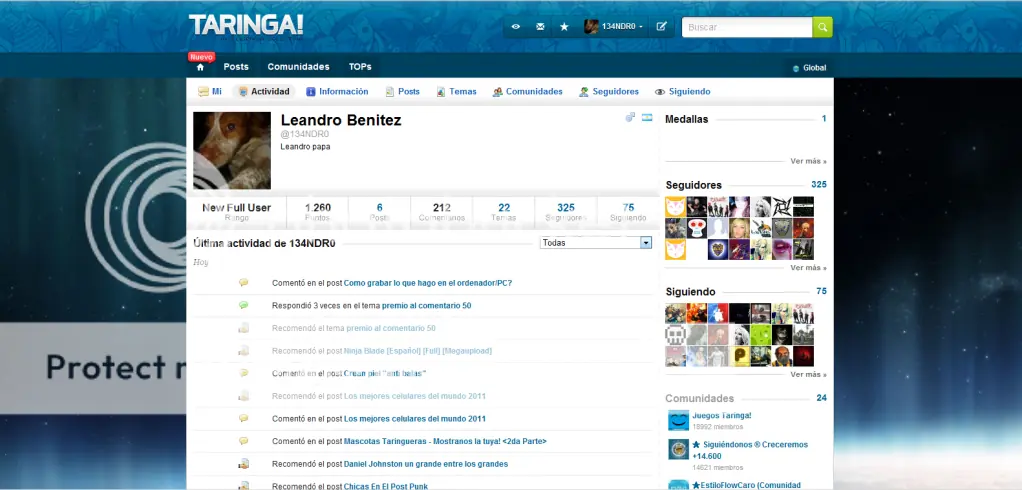Viewport: 1022px width, 490px height.
Task: Open the Todas activity filter dropdown
Action: [x=596, y=242]
